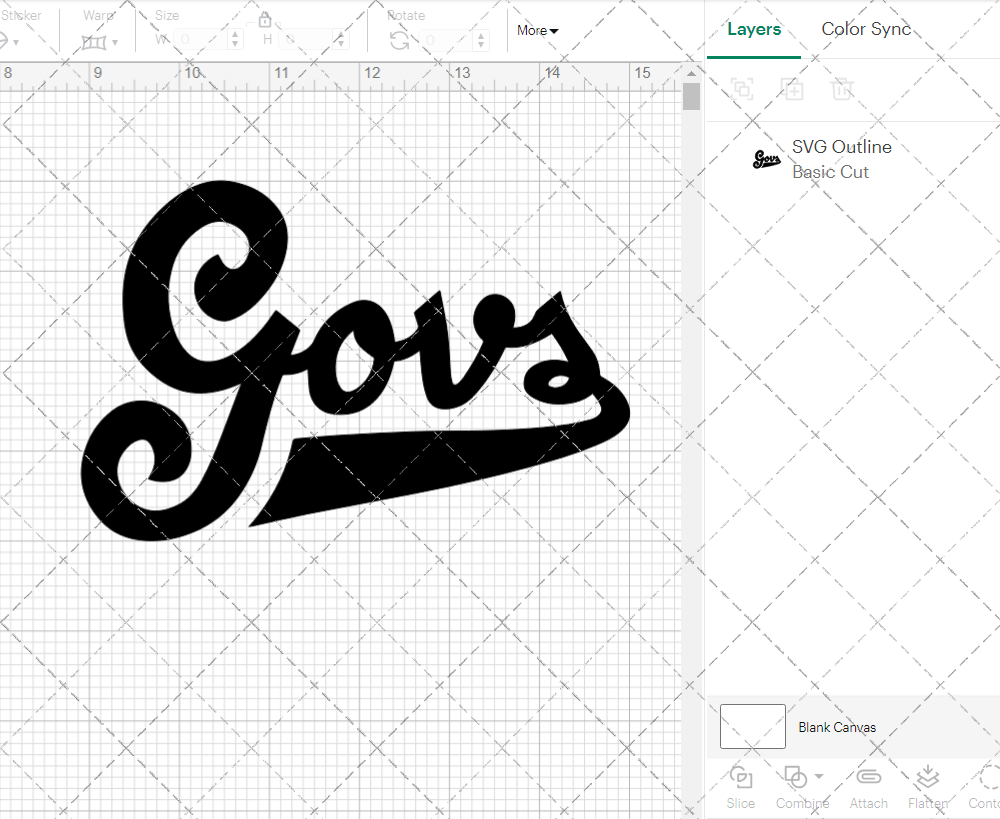
Task: Click the Blank Canvas label
Action: coord(837,727)
